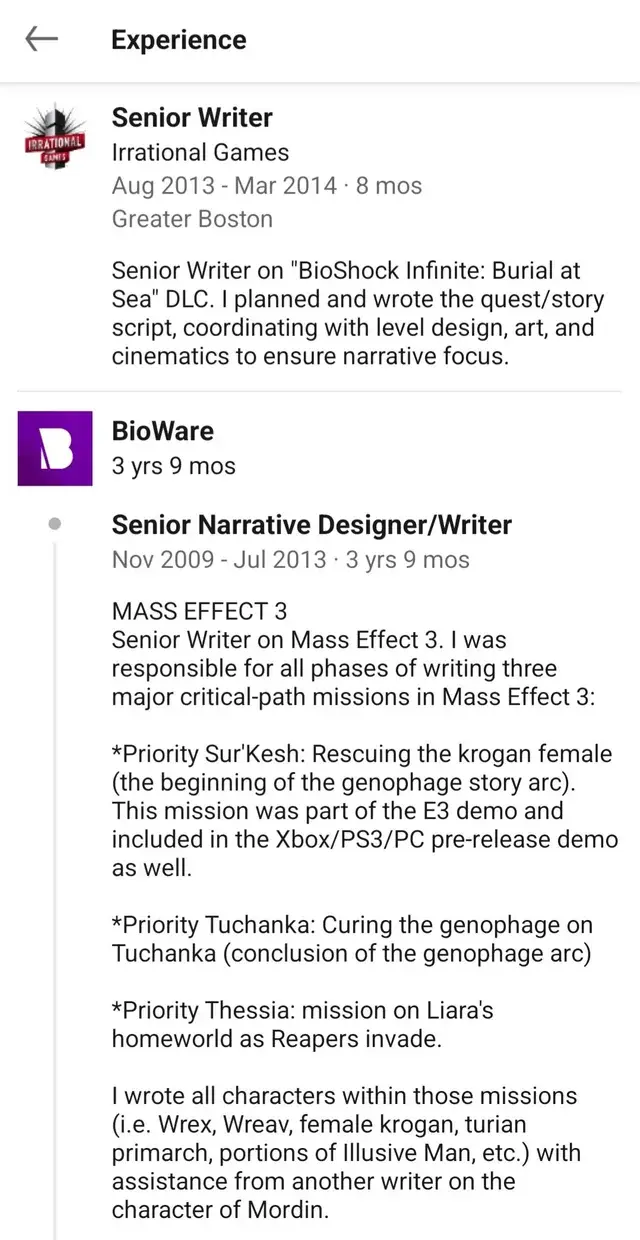The width and height of the screenshot is (640, 1240).
Task: Tap the 3 yrs 9 mos BioWare duration
Action: 174,466
